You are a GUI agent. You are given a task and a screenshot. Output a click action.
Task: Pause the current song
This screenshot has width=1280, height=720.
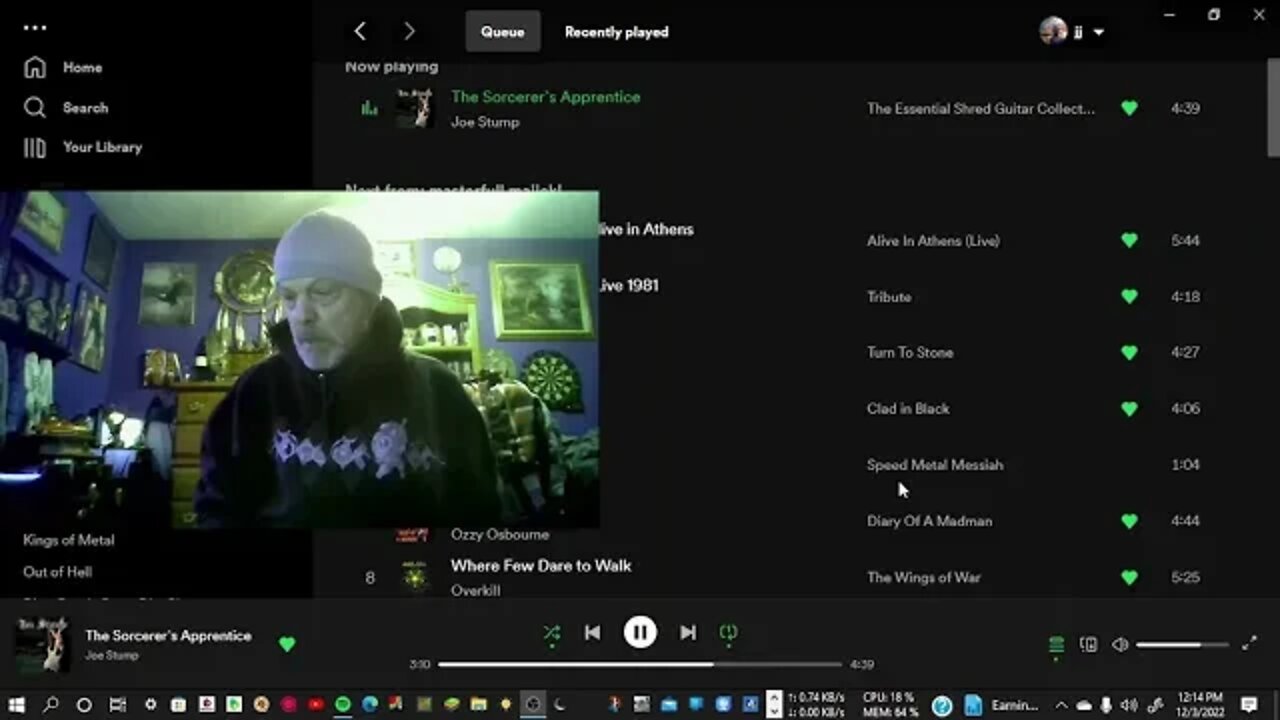(640, 632)
